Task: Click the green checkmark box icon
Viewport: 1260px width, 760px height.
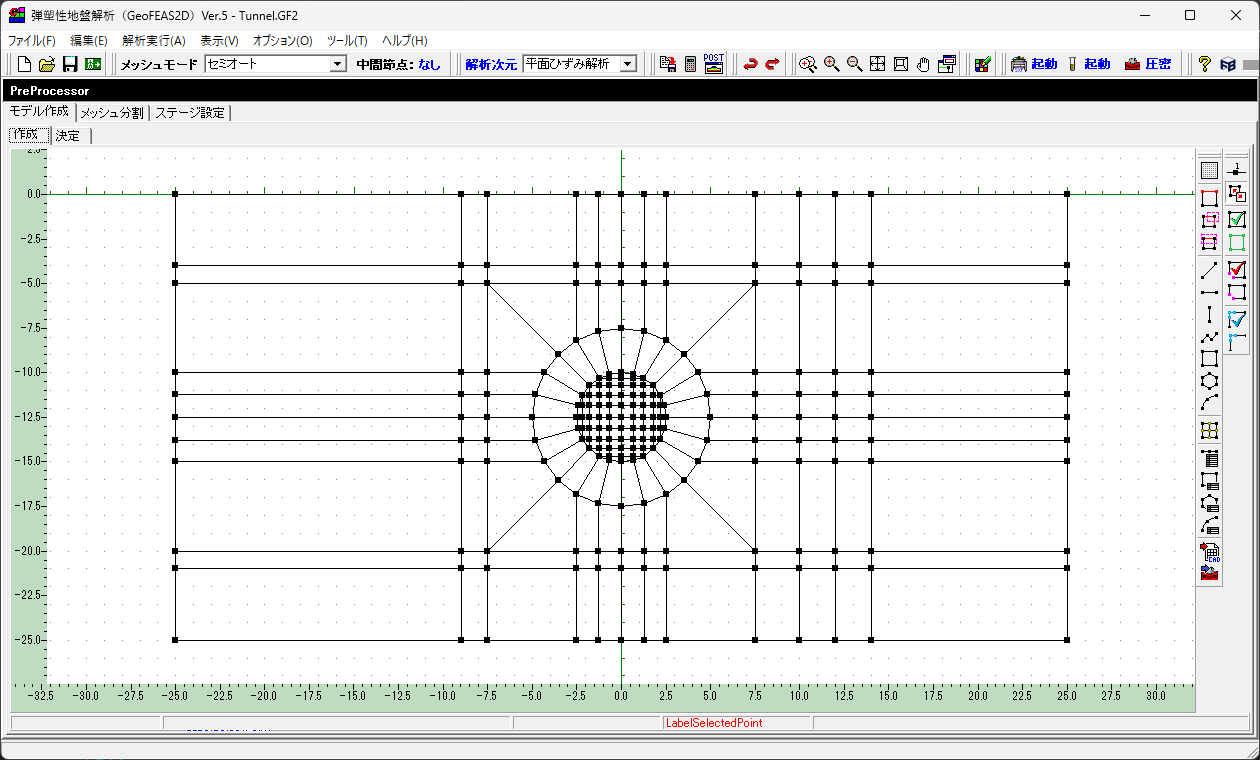Action: [1237, 220]
